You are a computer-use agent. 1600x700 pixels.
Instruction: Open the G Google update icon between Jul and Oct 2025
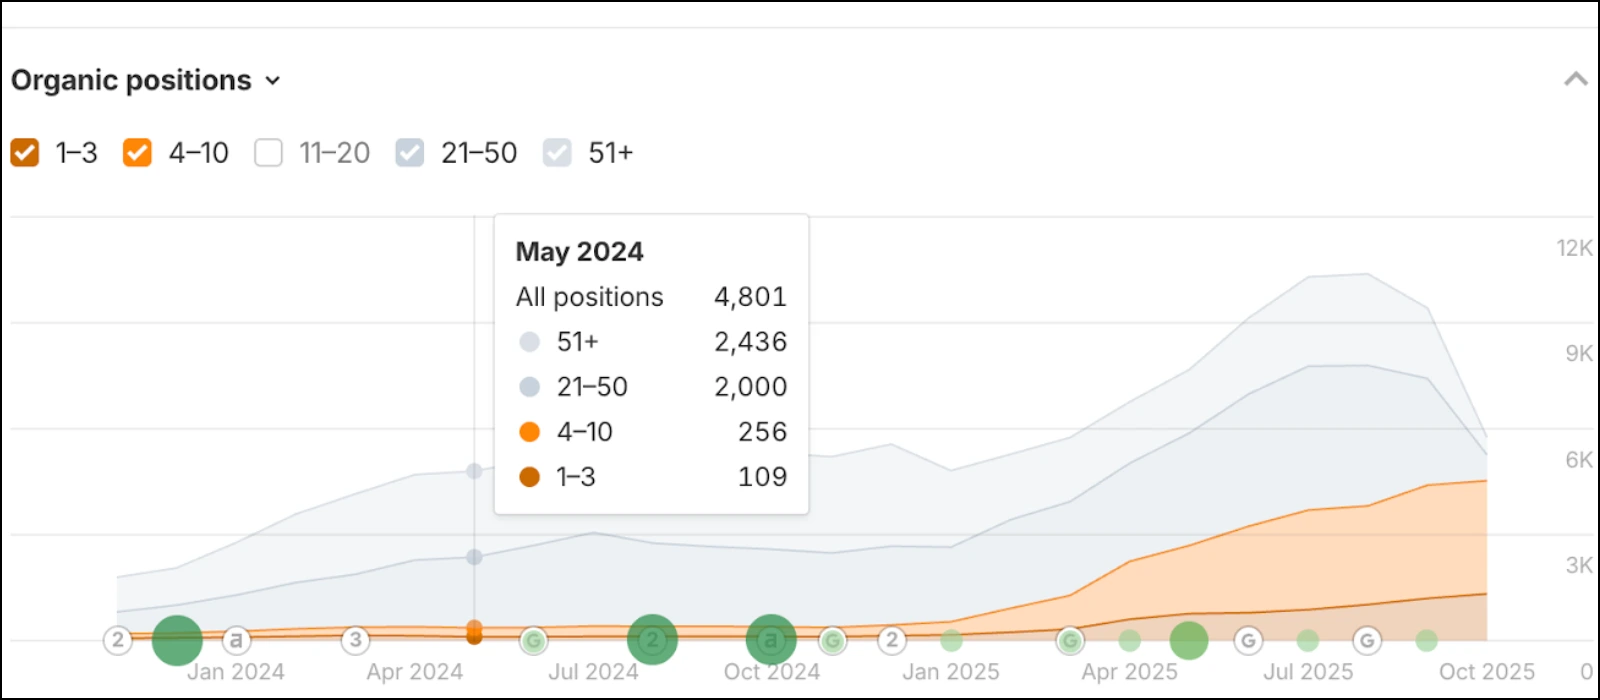[1367, 638]
